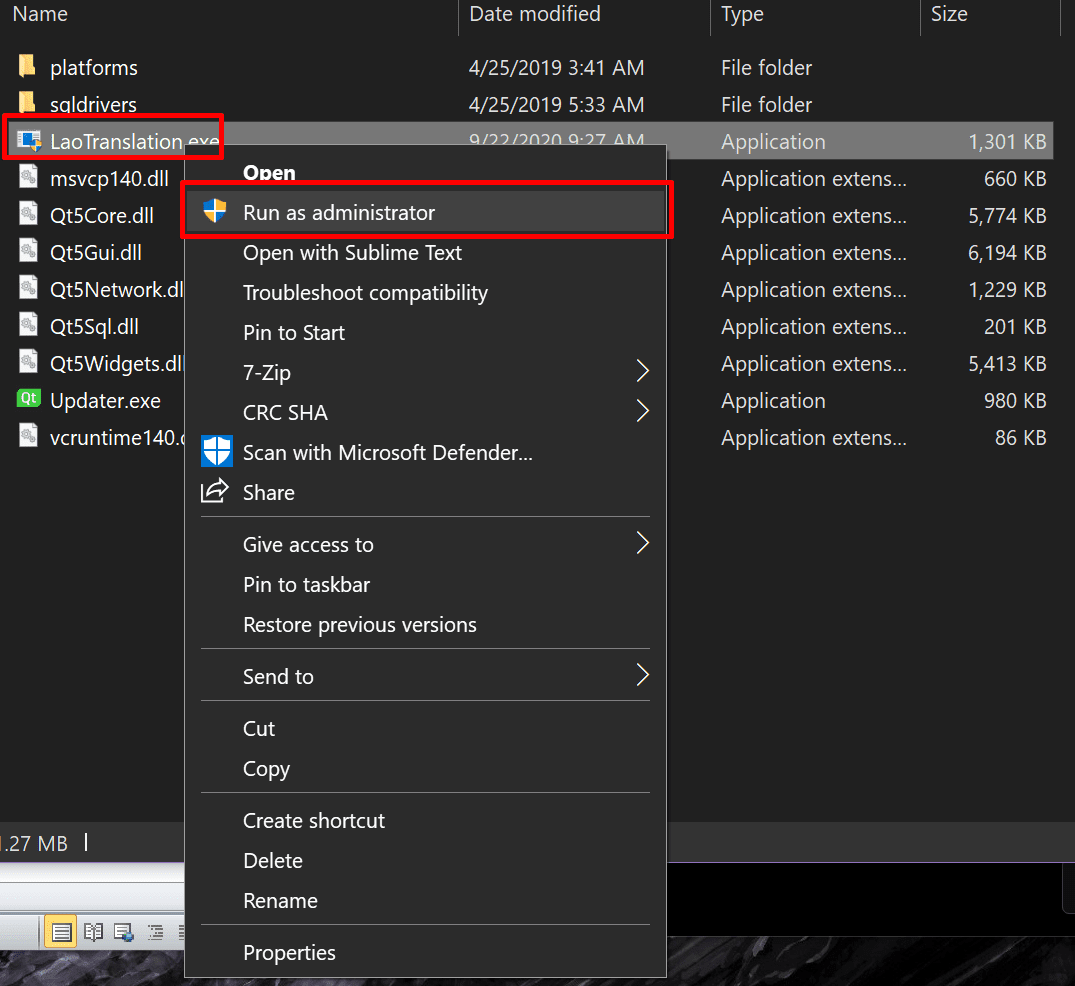1075x986 pixels.
Task: Choose Open with Sublime Text
Action: coord(352,253)
